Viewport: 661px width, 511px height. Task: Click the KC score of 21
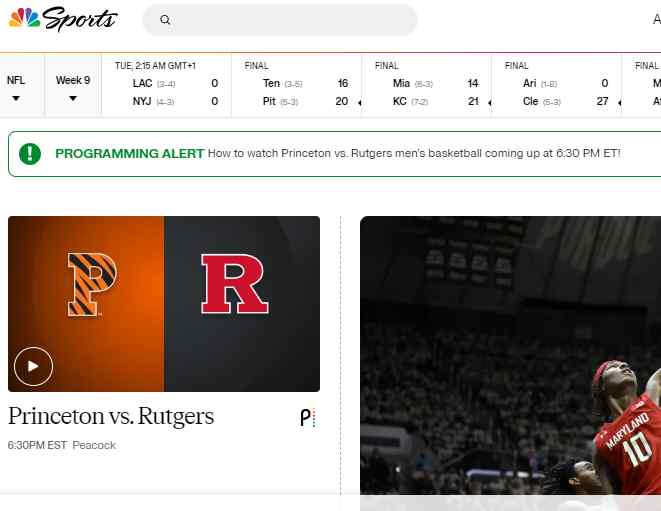click(x=473, y=102)
